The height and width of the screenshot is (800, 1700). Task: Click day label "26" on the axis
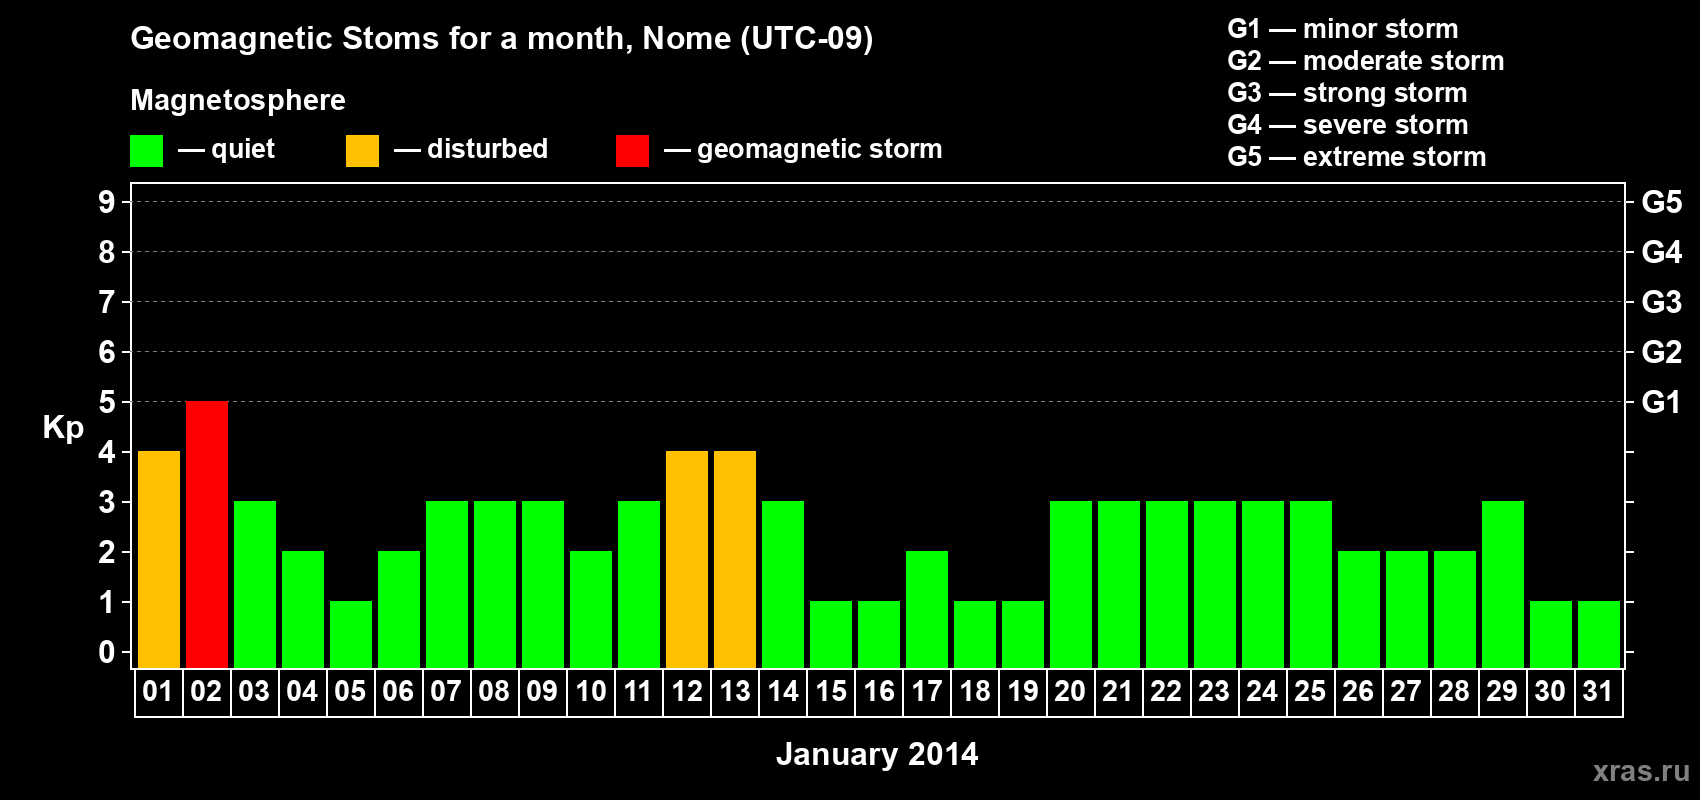(x=1358, y=691)
